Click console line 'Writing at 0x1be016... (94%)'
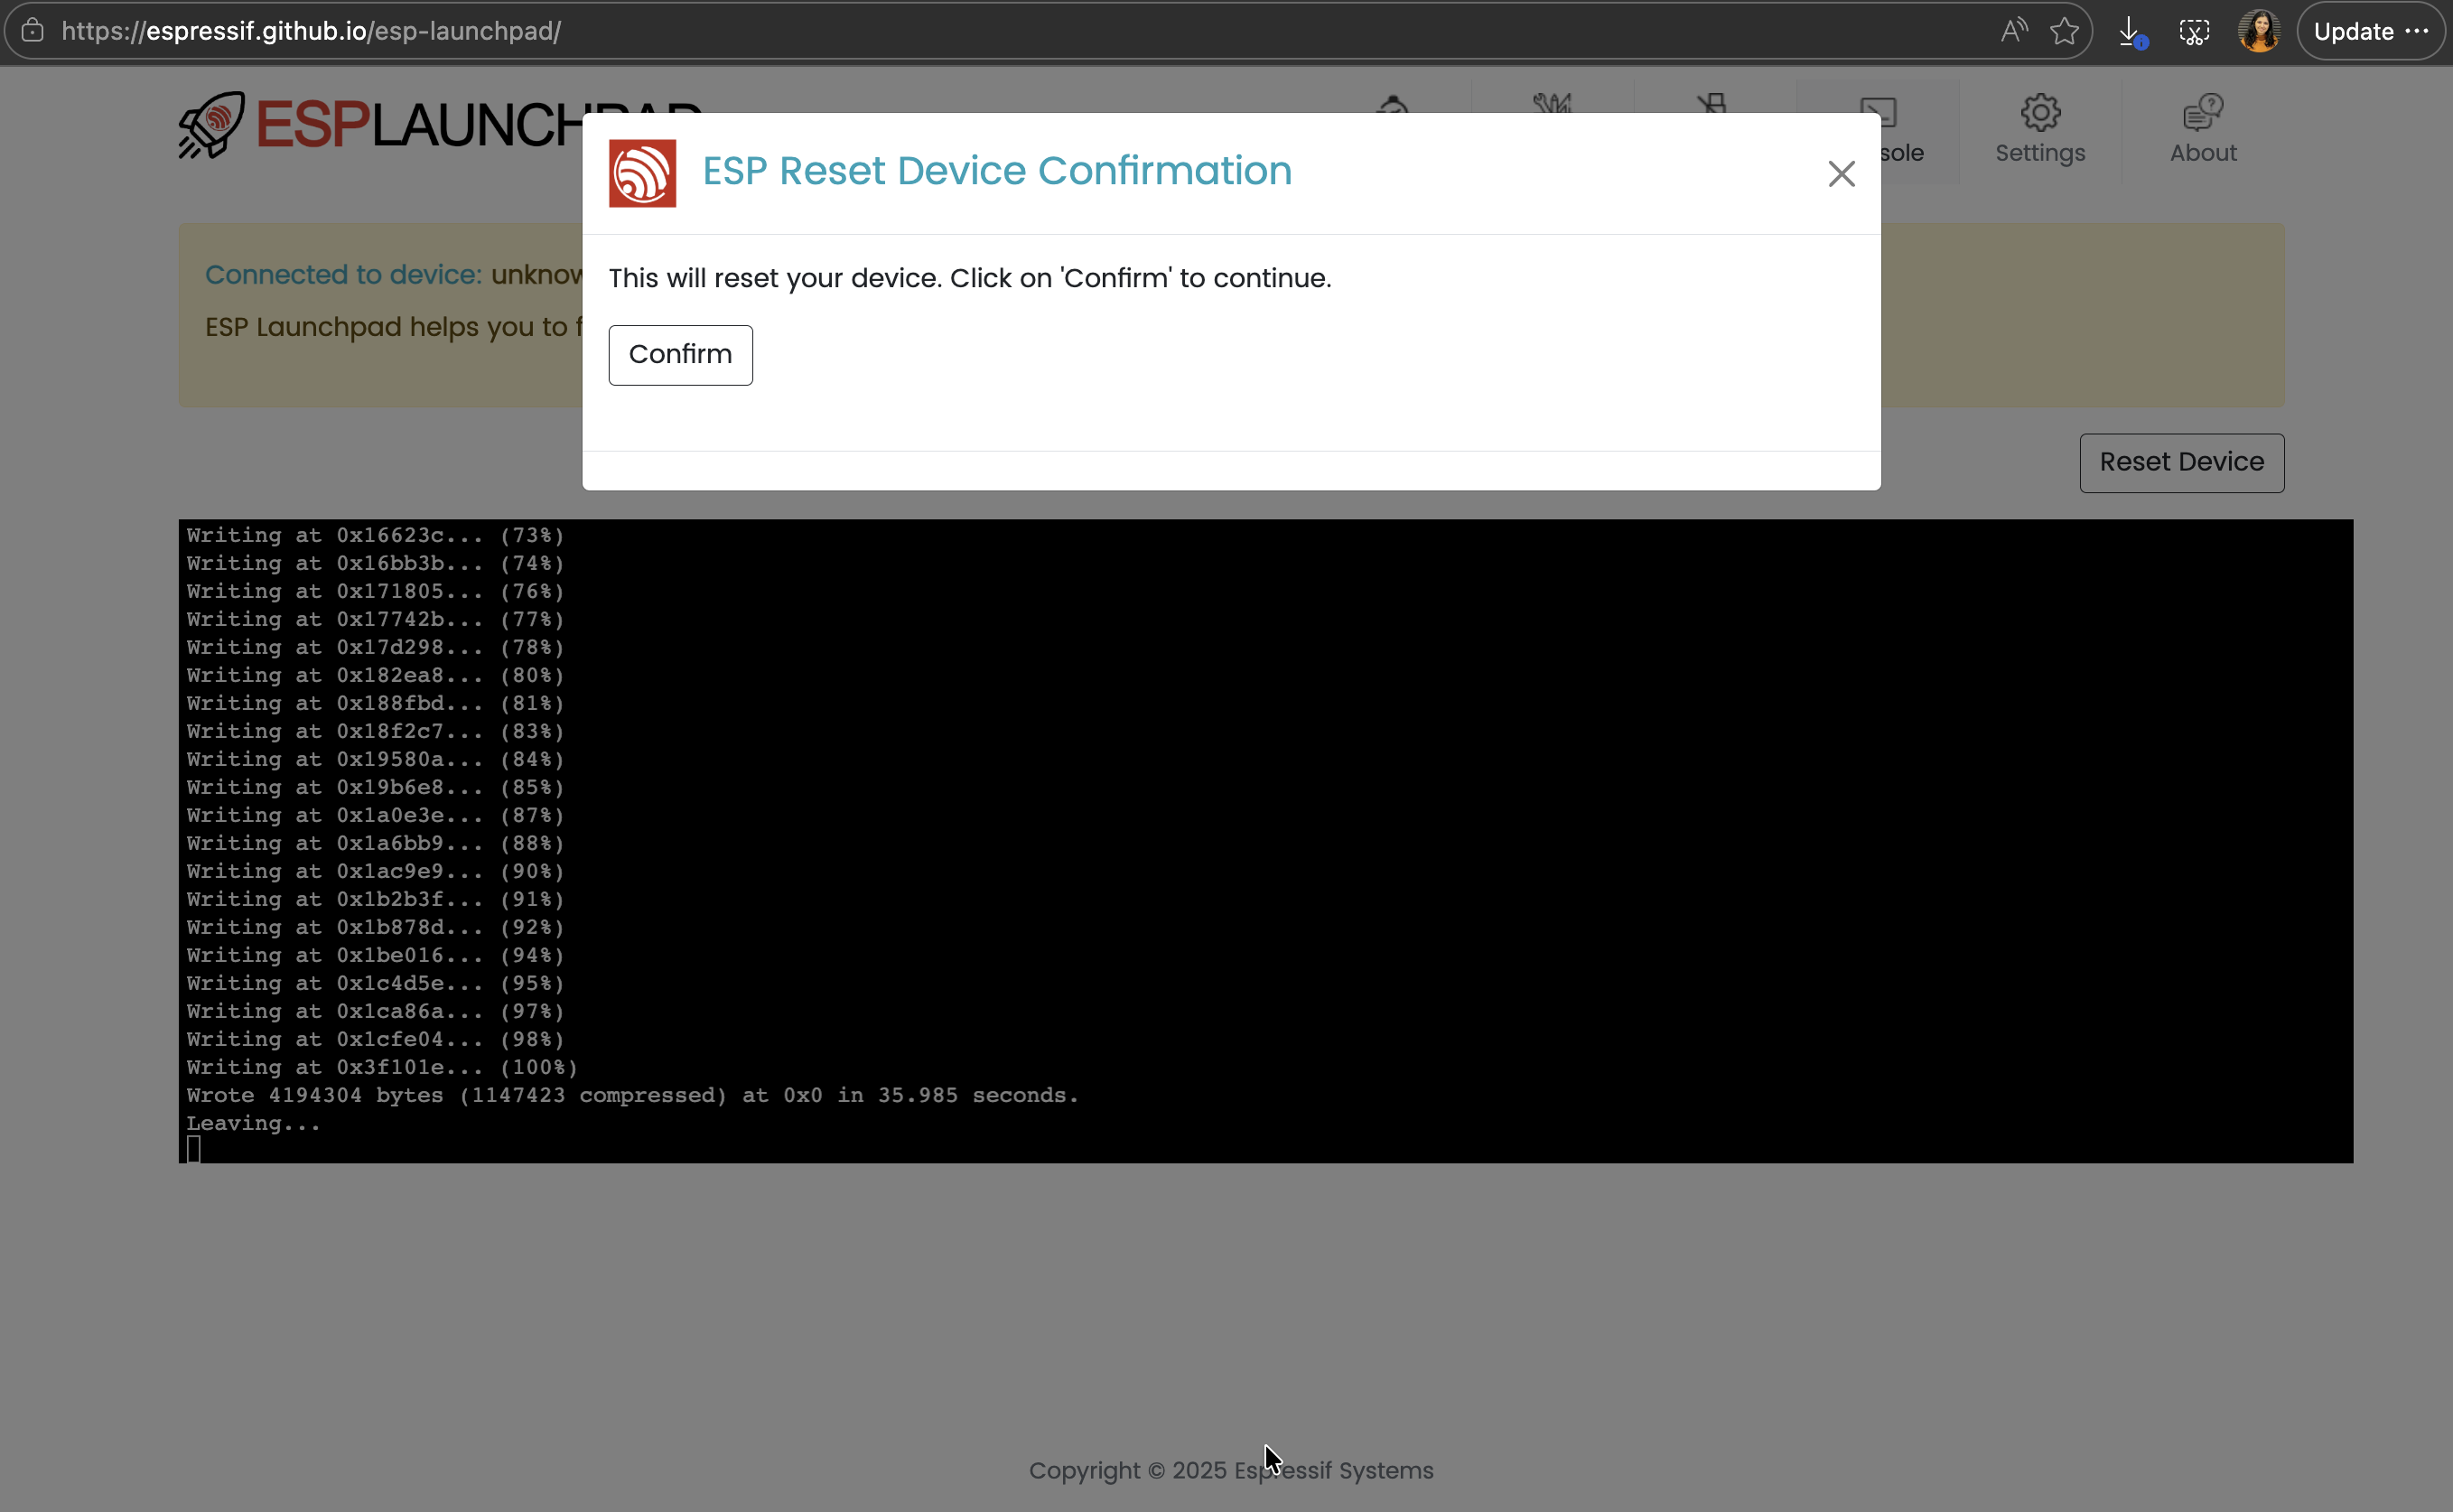The width and height of the screenshot is (2453, 1512). pos(375,955)
